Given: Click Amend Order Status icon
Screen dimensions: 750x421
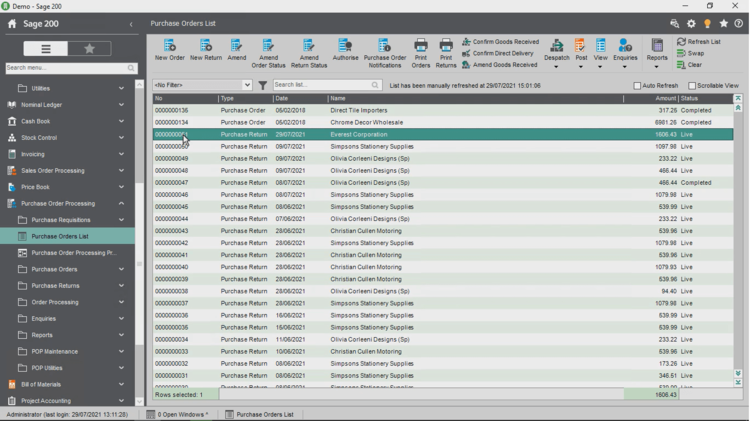Looking at the screenshot, I should tap(268, 53).
